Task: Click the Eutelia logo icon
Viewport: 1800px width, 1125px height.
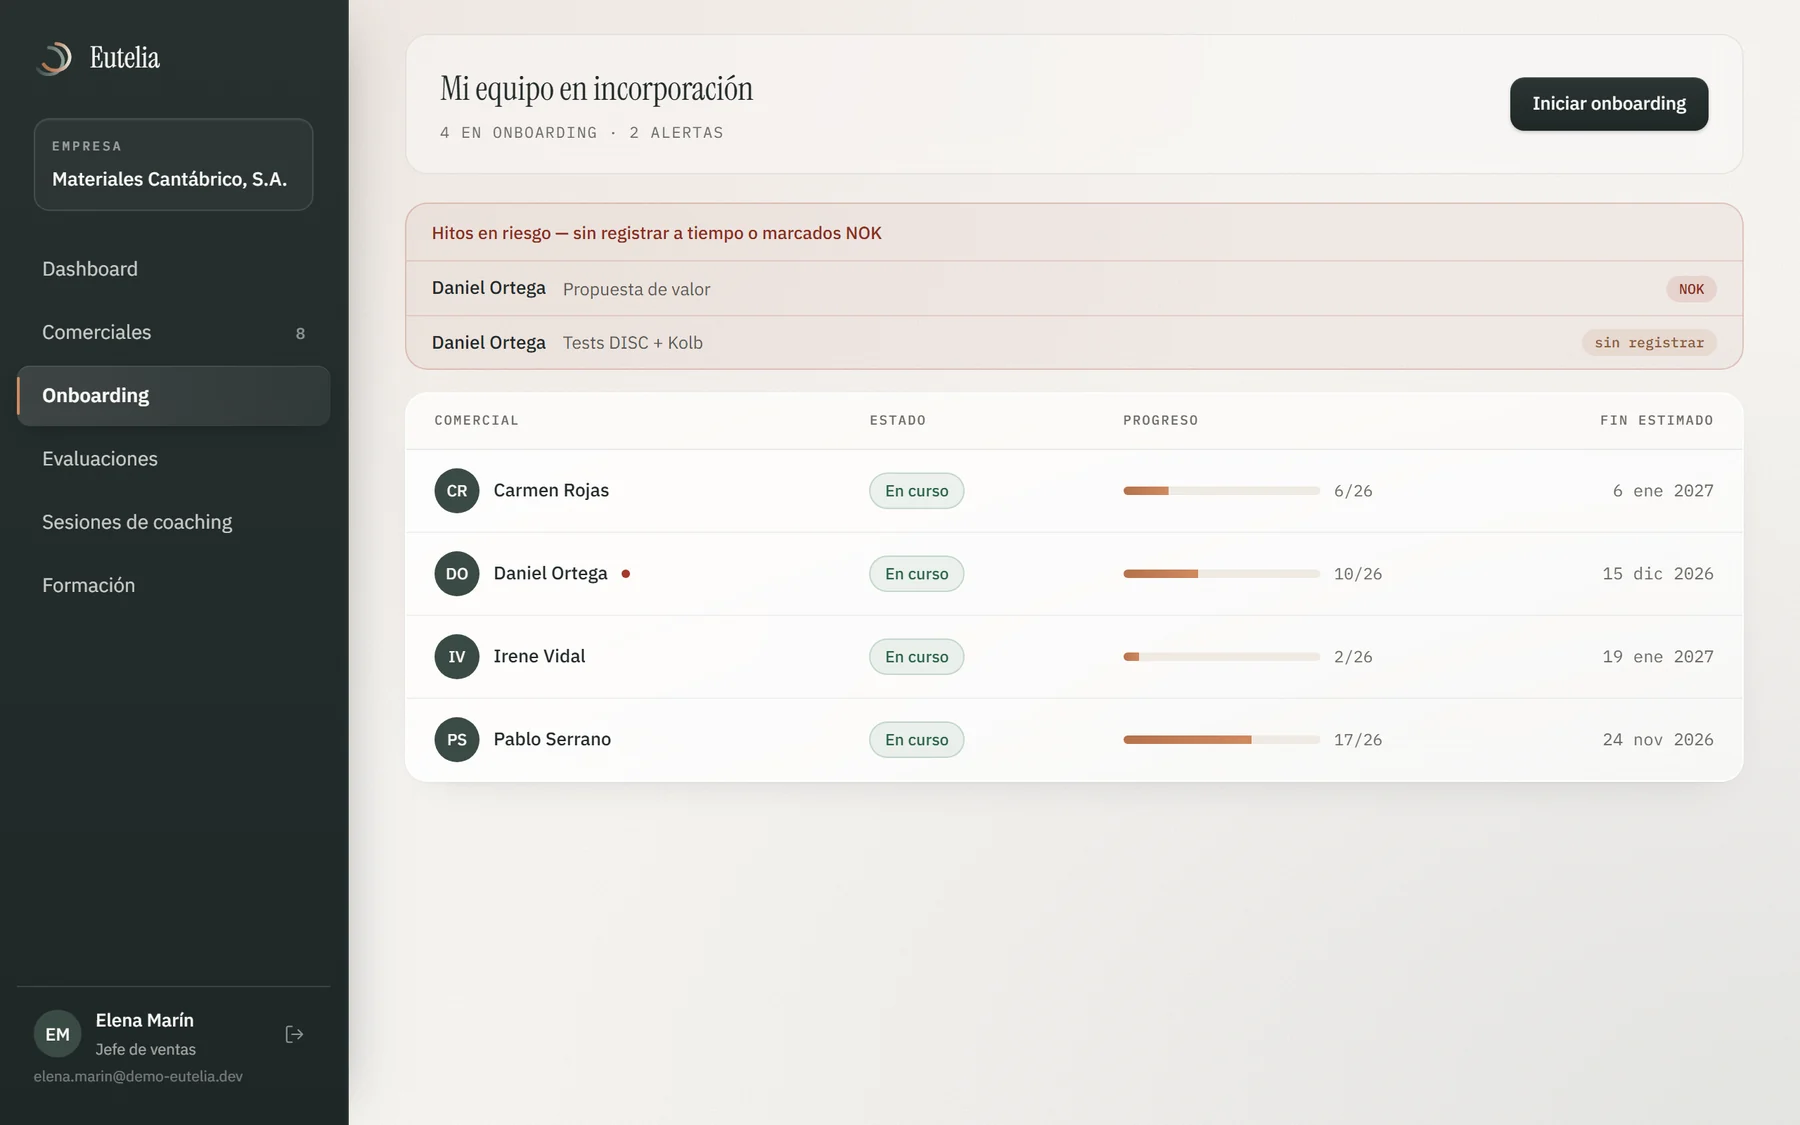Action: [54, 58]
